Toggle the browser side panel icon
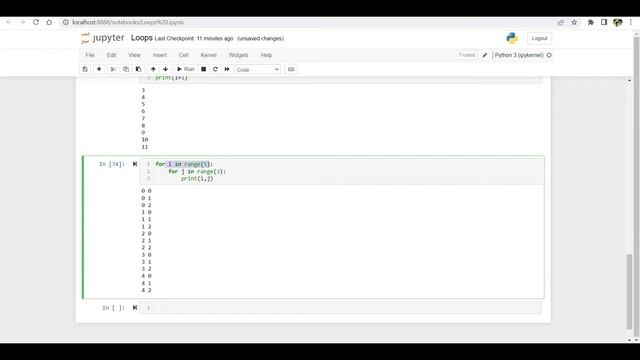640x360 pixels. coord(604,22)
